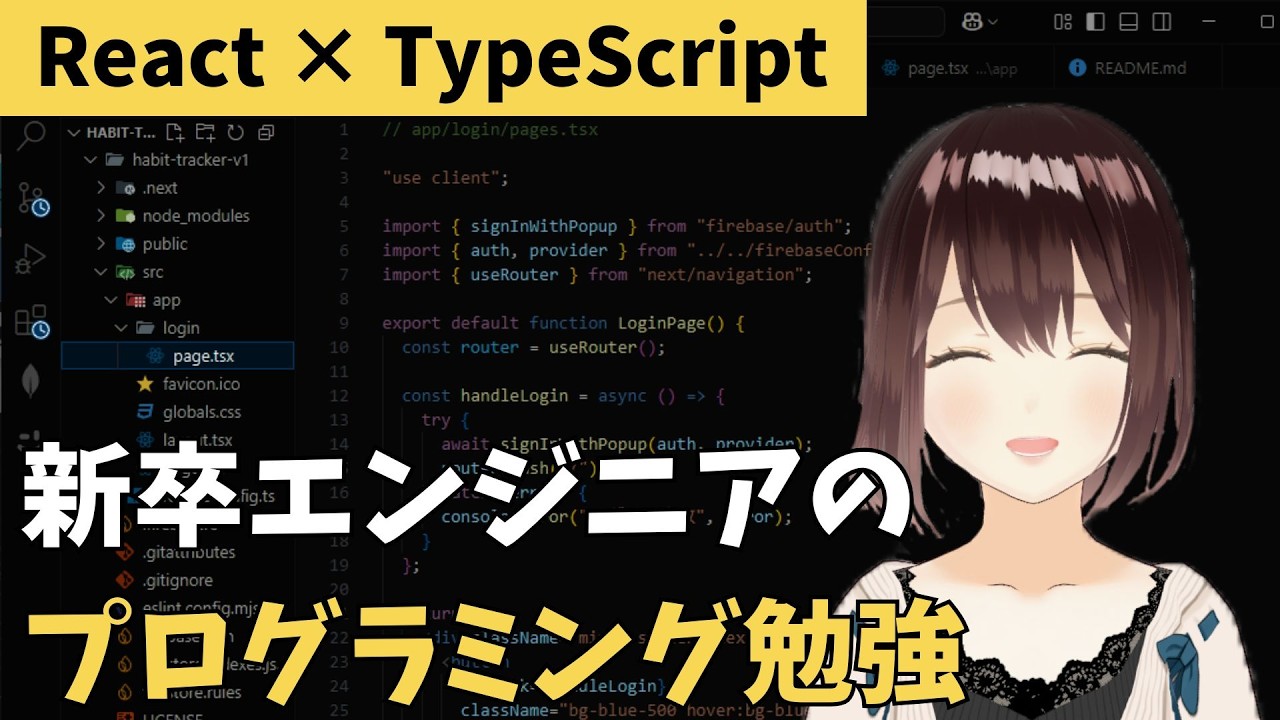Expand the .next folder

click(x=100, y=188)
